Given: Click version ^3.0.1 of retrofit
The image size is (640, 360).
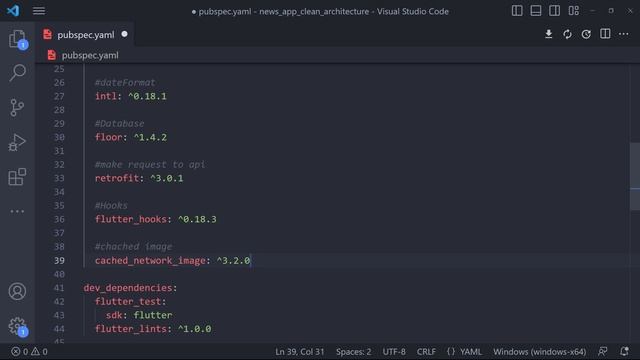Looking at the screenshot, I should click(167, 178).
